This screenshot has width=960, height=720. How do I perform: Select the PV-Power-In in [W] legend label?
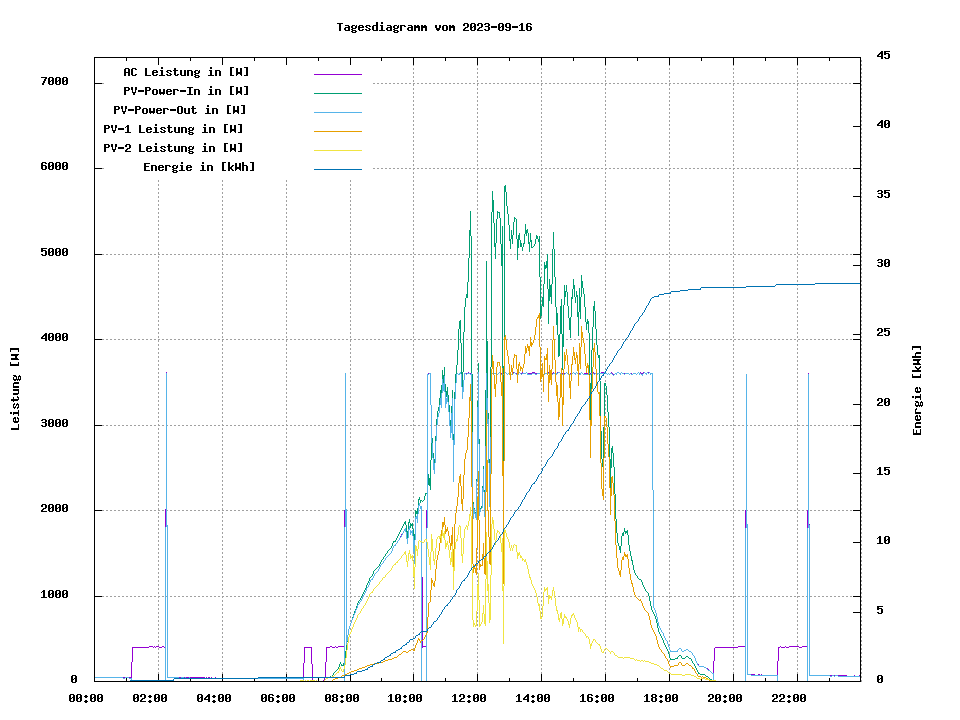click(193, 91)
